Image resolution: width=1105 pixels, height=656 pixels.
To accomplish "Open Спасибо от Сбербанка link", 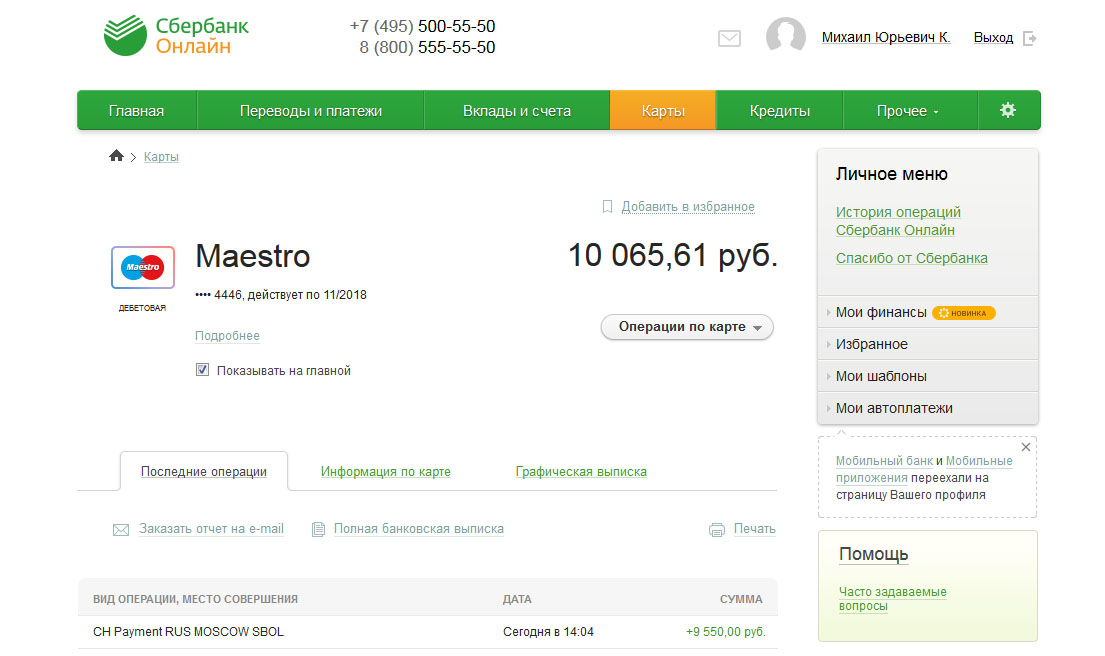I will pos(912,258).
